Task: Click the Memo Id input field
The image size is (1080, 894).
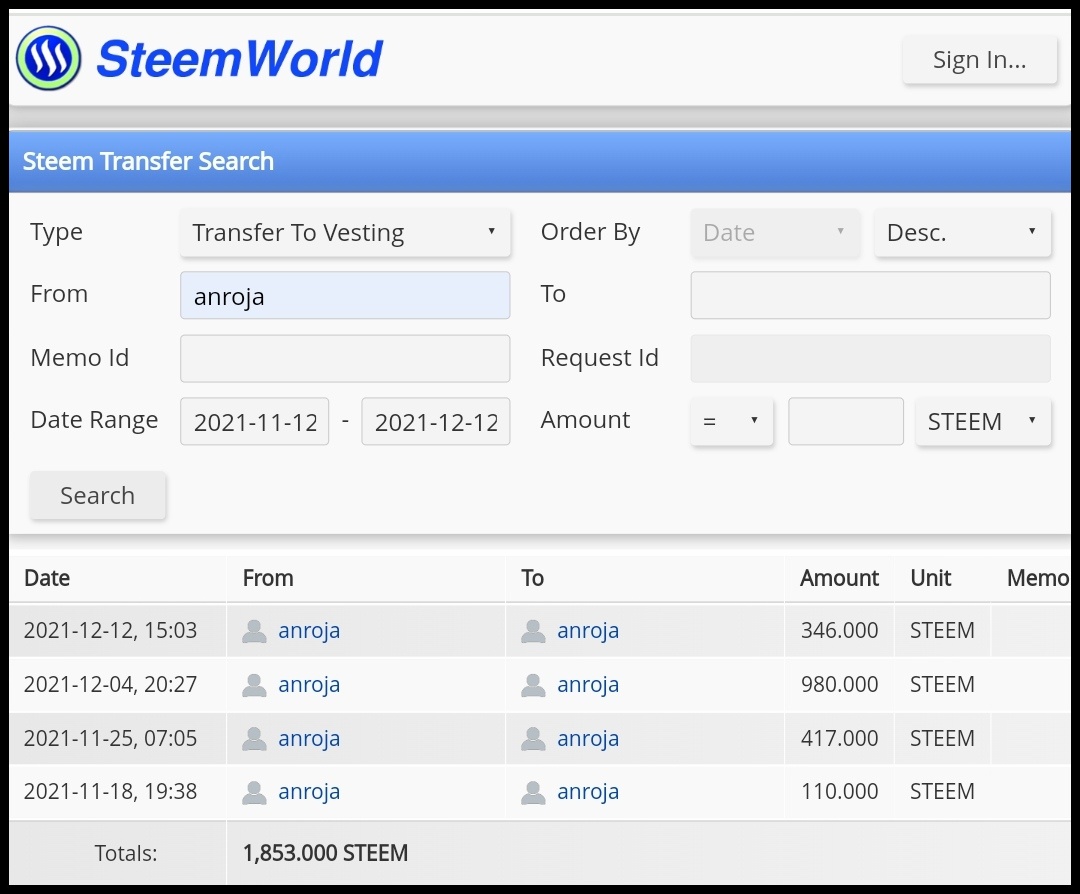Action: click(x=345, y=358)
